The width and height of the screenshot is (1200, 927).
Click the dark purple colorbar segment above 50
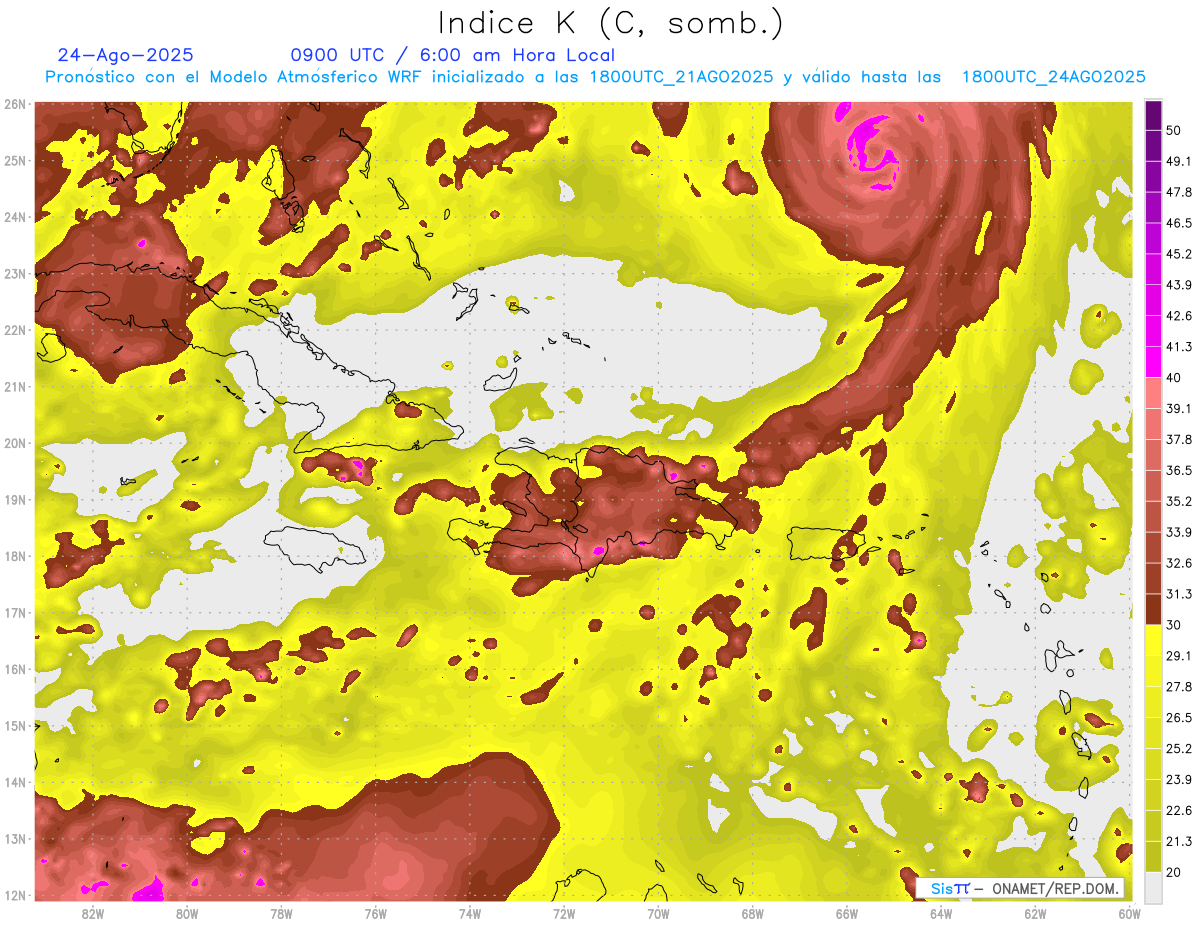1153,115
